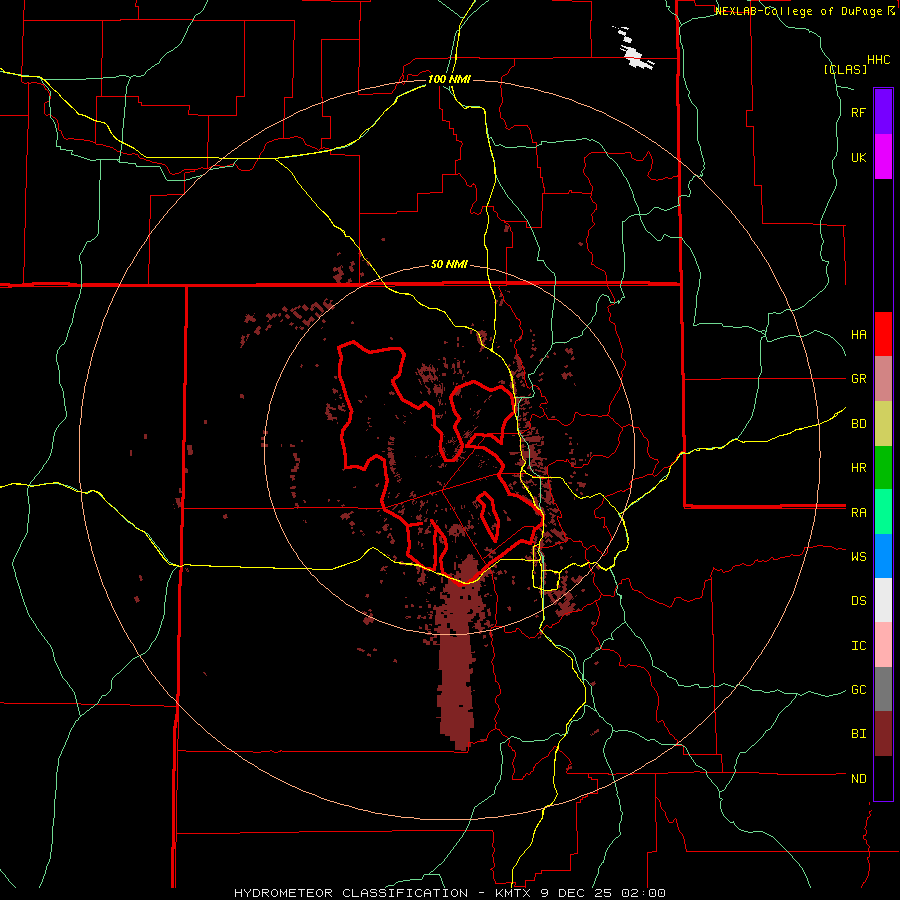Click the BD legend label
Viewport: 900px width, 900px height.
(859, 423)
